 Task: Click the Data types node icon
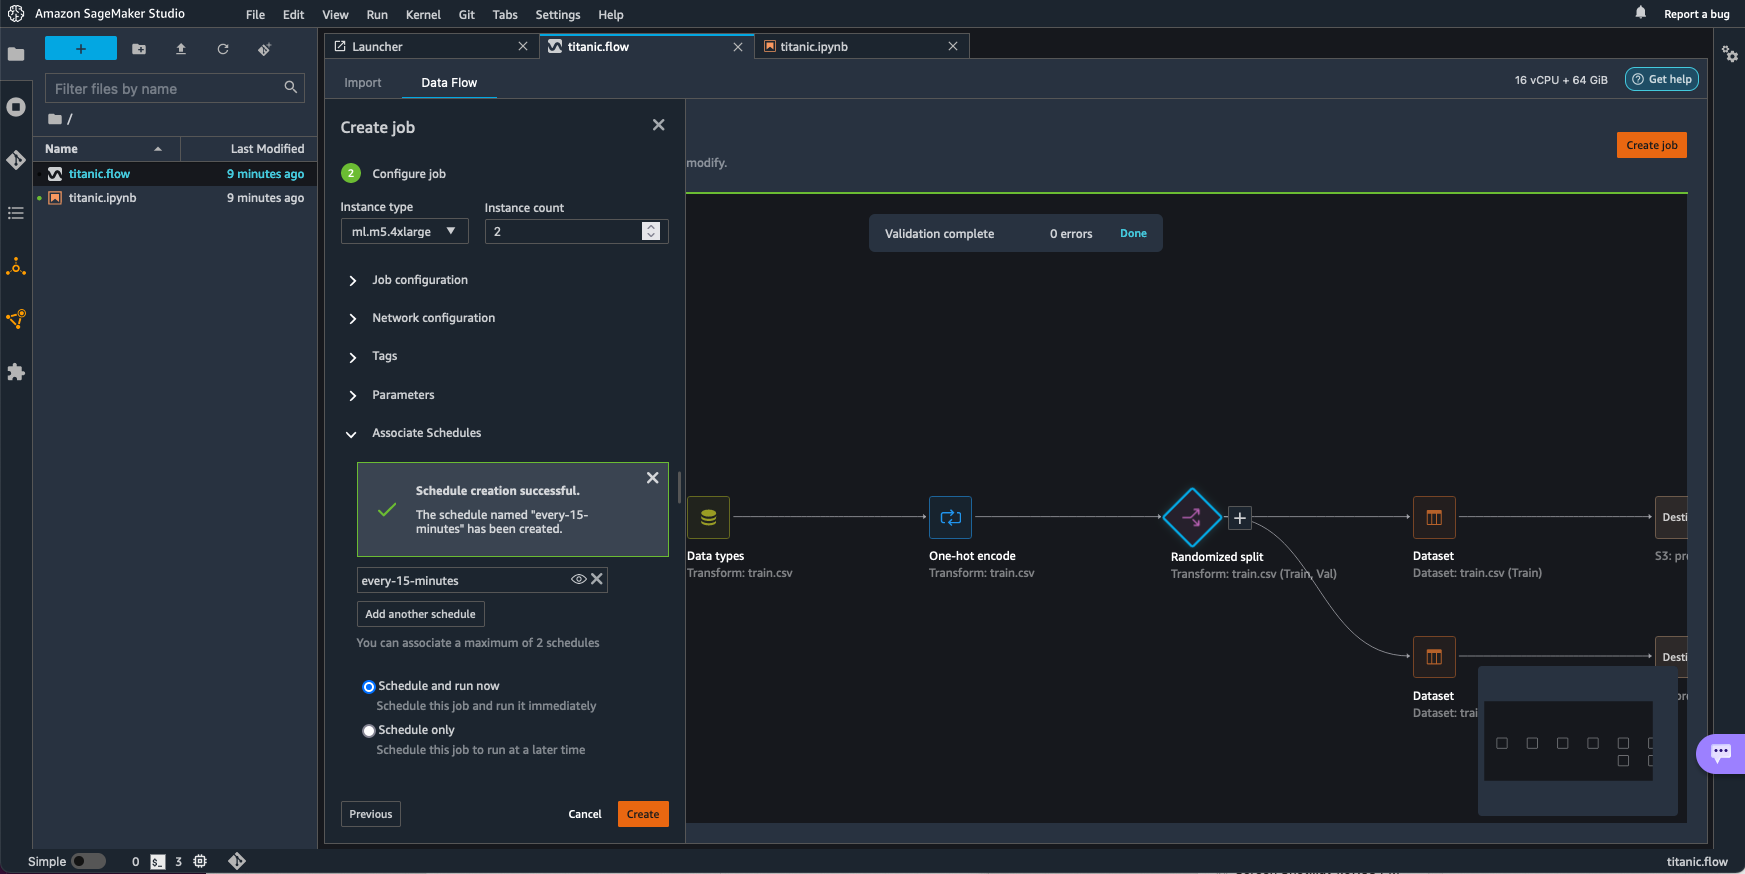click(708, 517)
